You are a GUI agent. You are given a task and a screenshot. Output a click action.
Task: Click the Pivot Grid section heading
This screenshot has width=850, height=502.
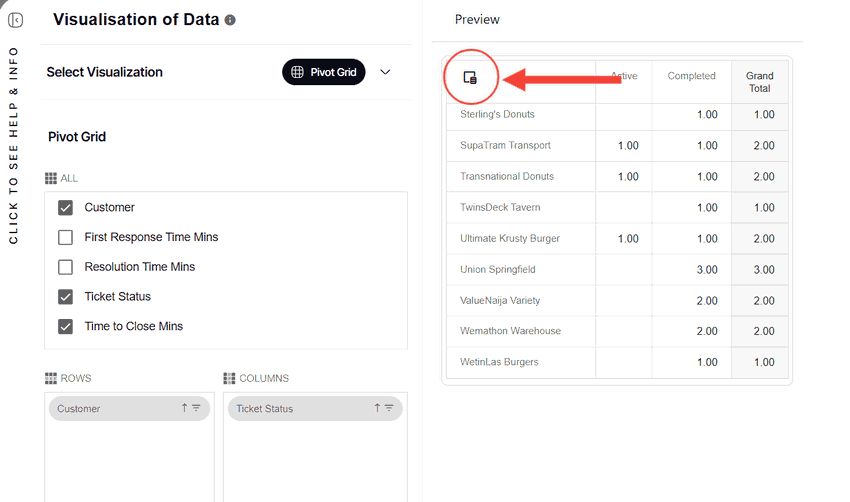click(x=77, y=137)
